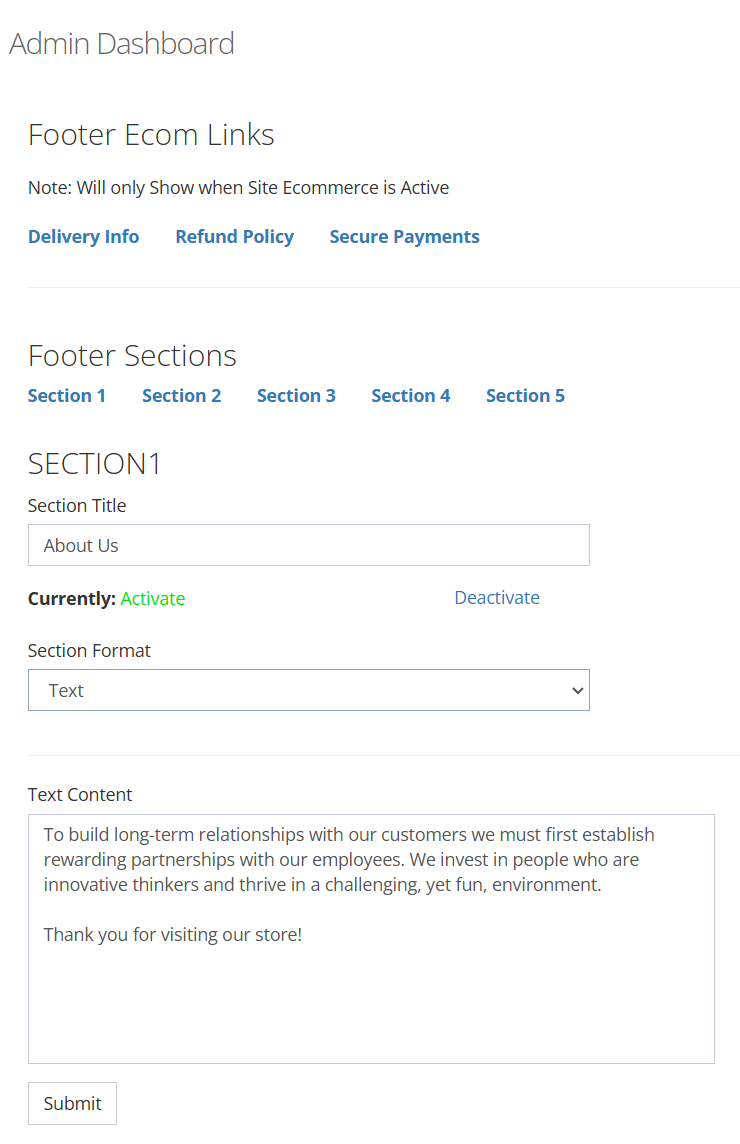Open the Secure Payments link
740x1144 pixels.
[404, 236]
